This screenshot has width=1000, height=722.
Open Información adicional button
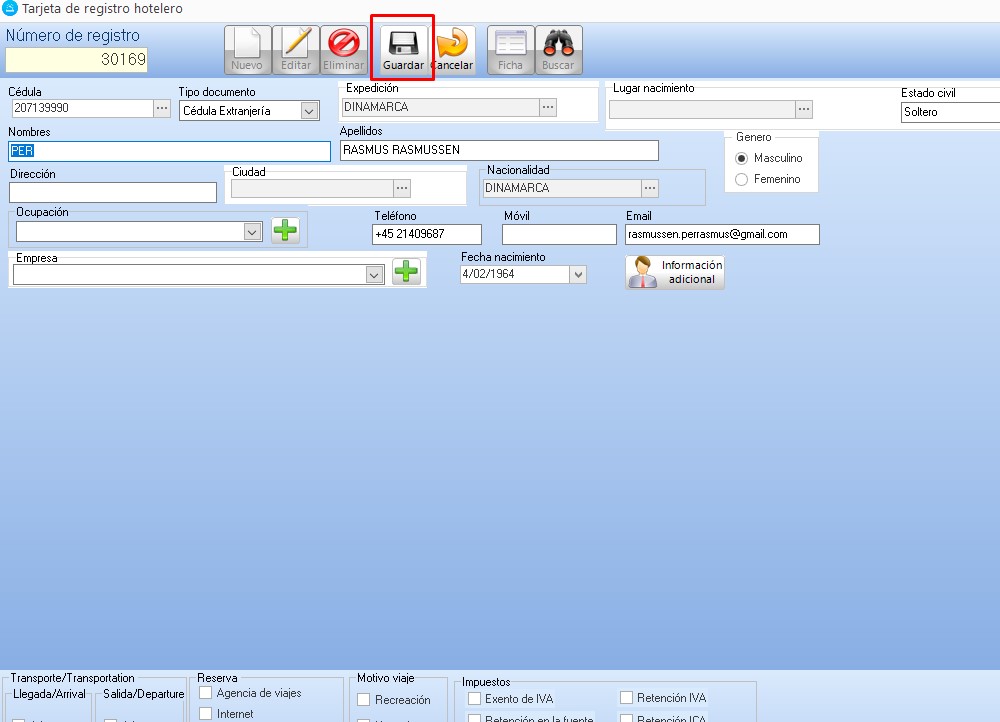pos(675,272)
